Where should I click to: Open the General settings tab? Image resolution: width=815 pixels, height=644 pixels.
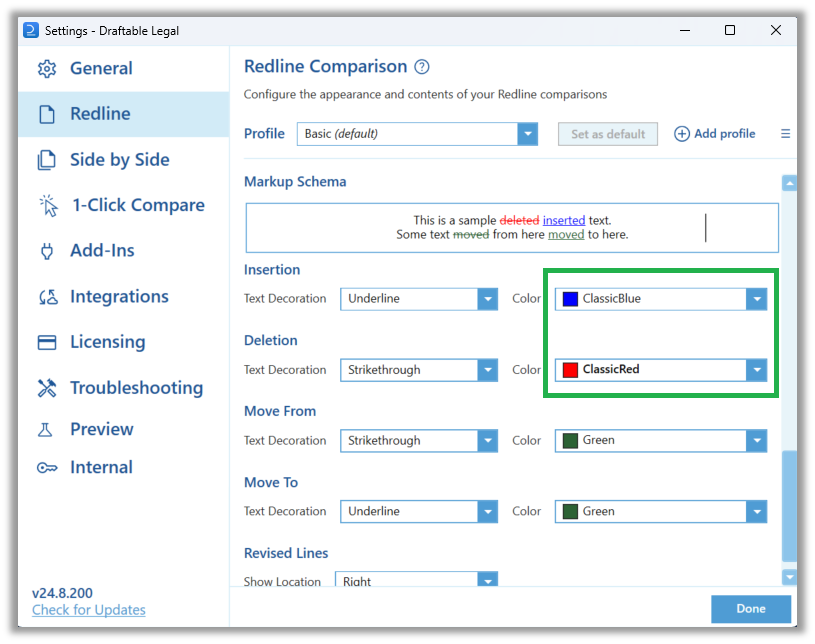click(124, 68)
